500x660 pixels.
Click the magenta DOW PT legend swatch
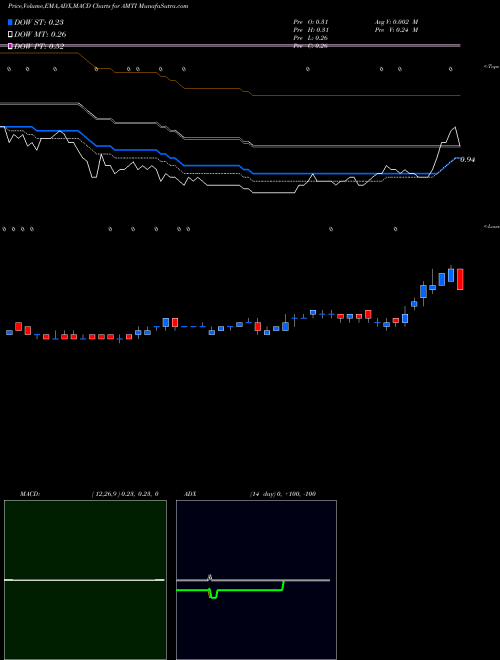(10, 46)
